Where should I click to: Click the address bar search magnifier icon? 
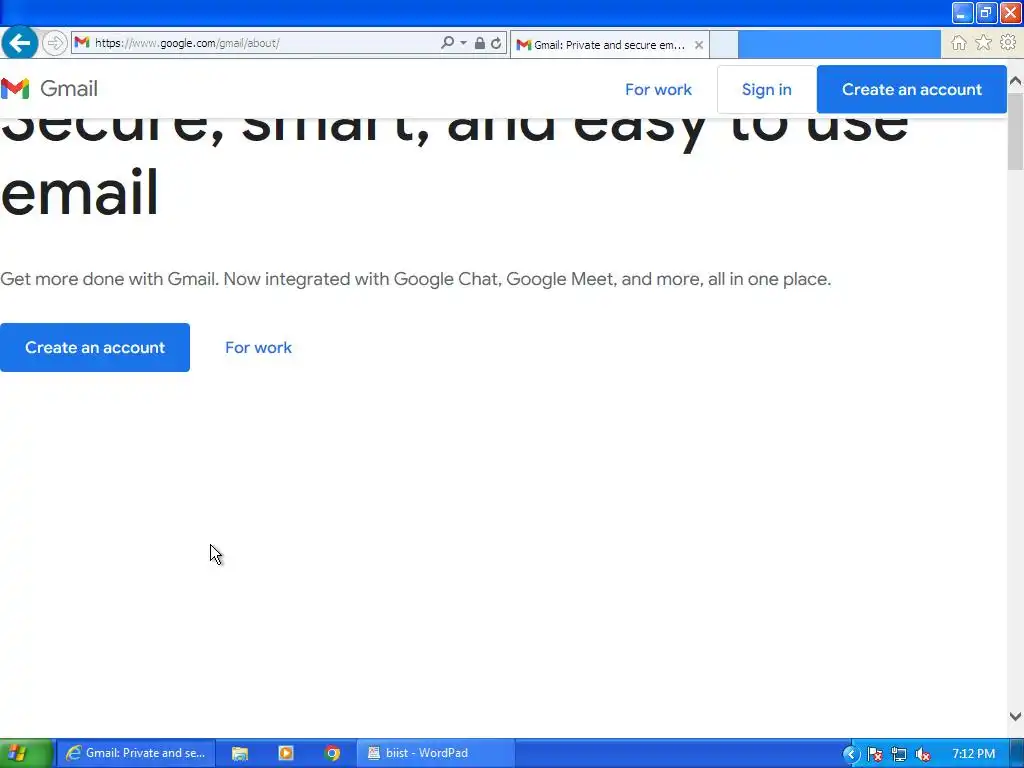(447, 42)
